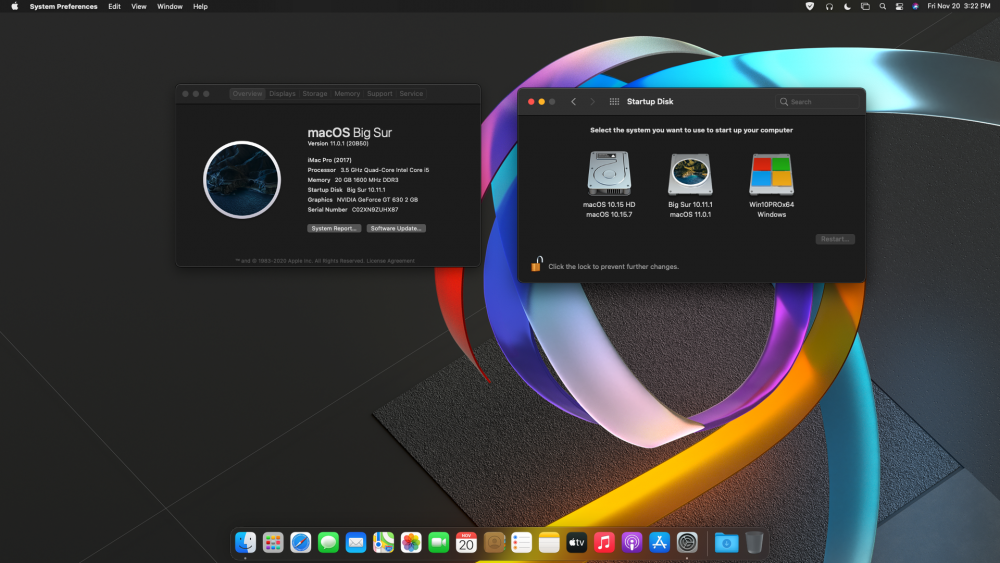Image resolution: width=1000 pixels, height=563 pixels.
Task: Open the Podcasts app in Dock
Action: tap(631, 543)
